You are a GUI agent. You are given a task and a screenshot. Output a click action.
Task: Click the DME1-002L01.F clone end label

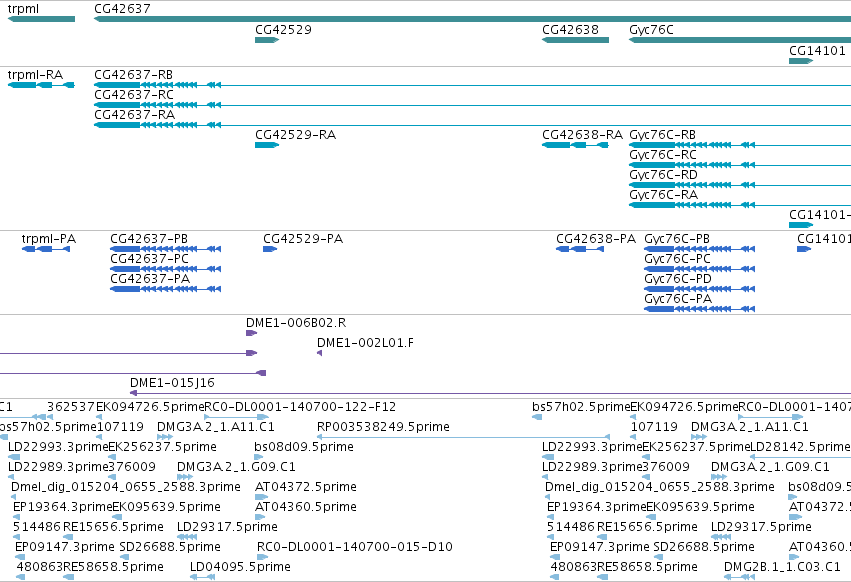(365, 343)
